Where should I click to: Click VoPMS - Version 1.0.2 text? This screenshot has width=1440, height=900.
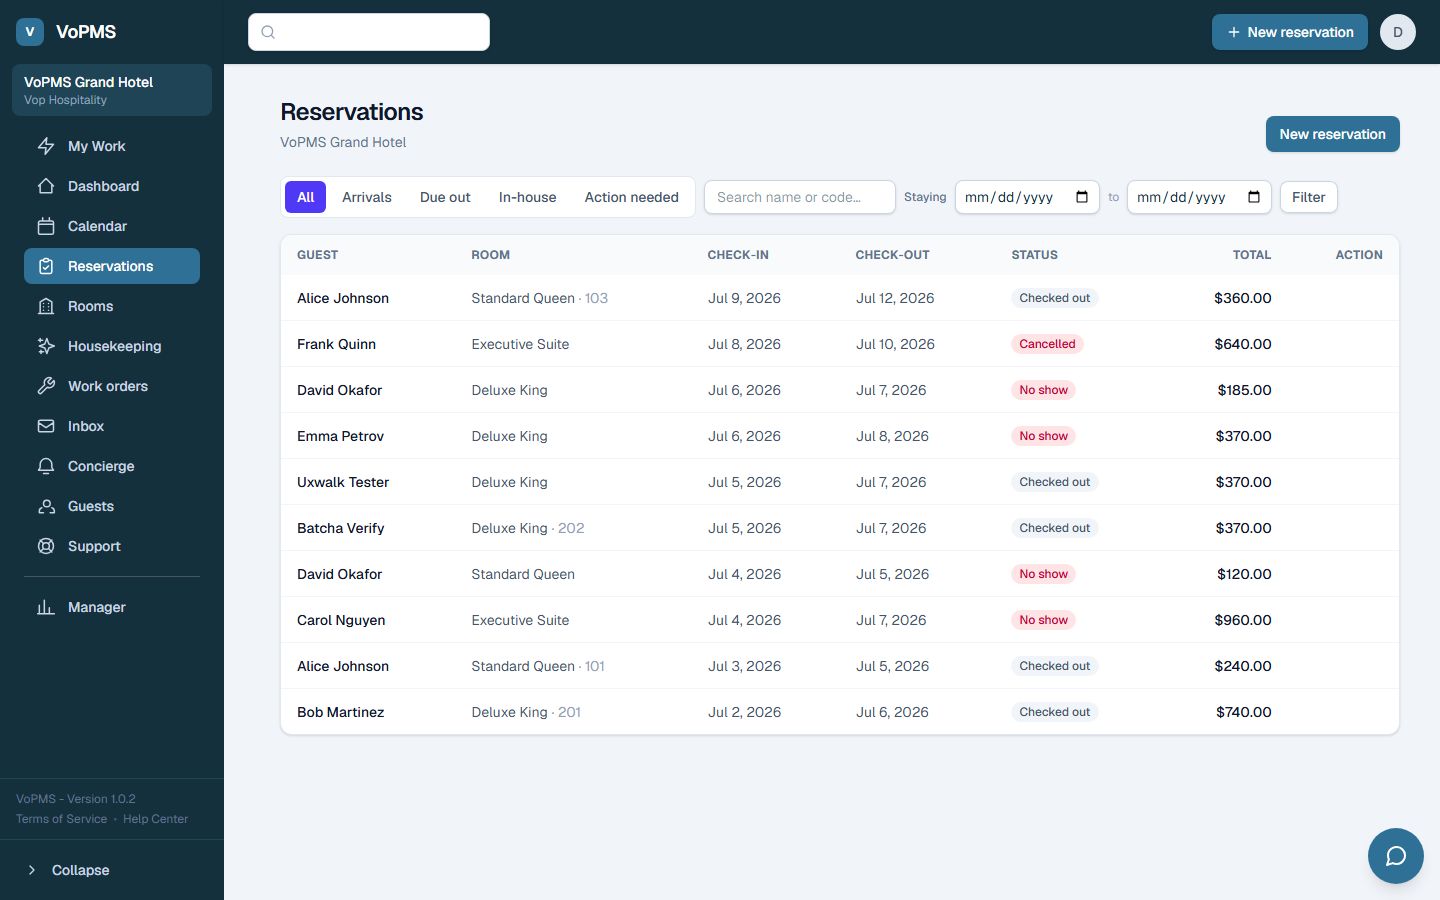(76, 799)
